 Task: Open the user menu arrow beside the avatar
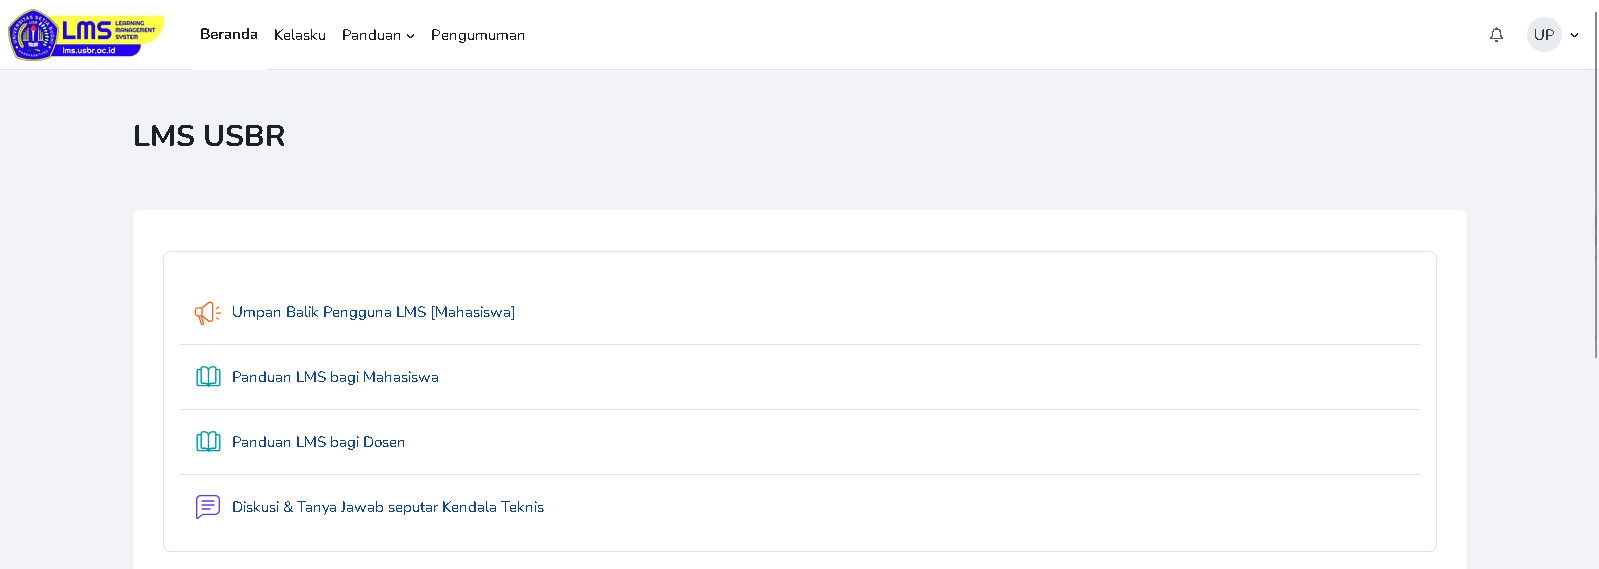tap(1574, 35)
